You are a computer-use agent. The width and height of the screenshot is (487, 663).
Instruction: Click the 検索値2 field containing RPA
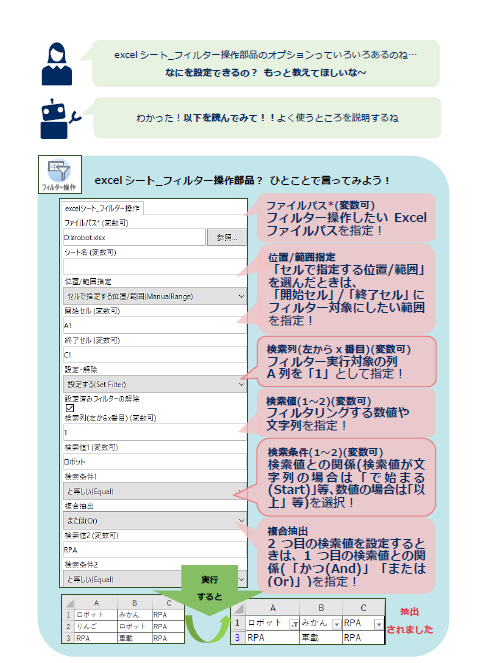[x=154, y=550]
